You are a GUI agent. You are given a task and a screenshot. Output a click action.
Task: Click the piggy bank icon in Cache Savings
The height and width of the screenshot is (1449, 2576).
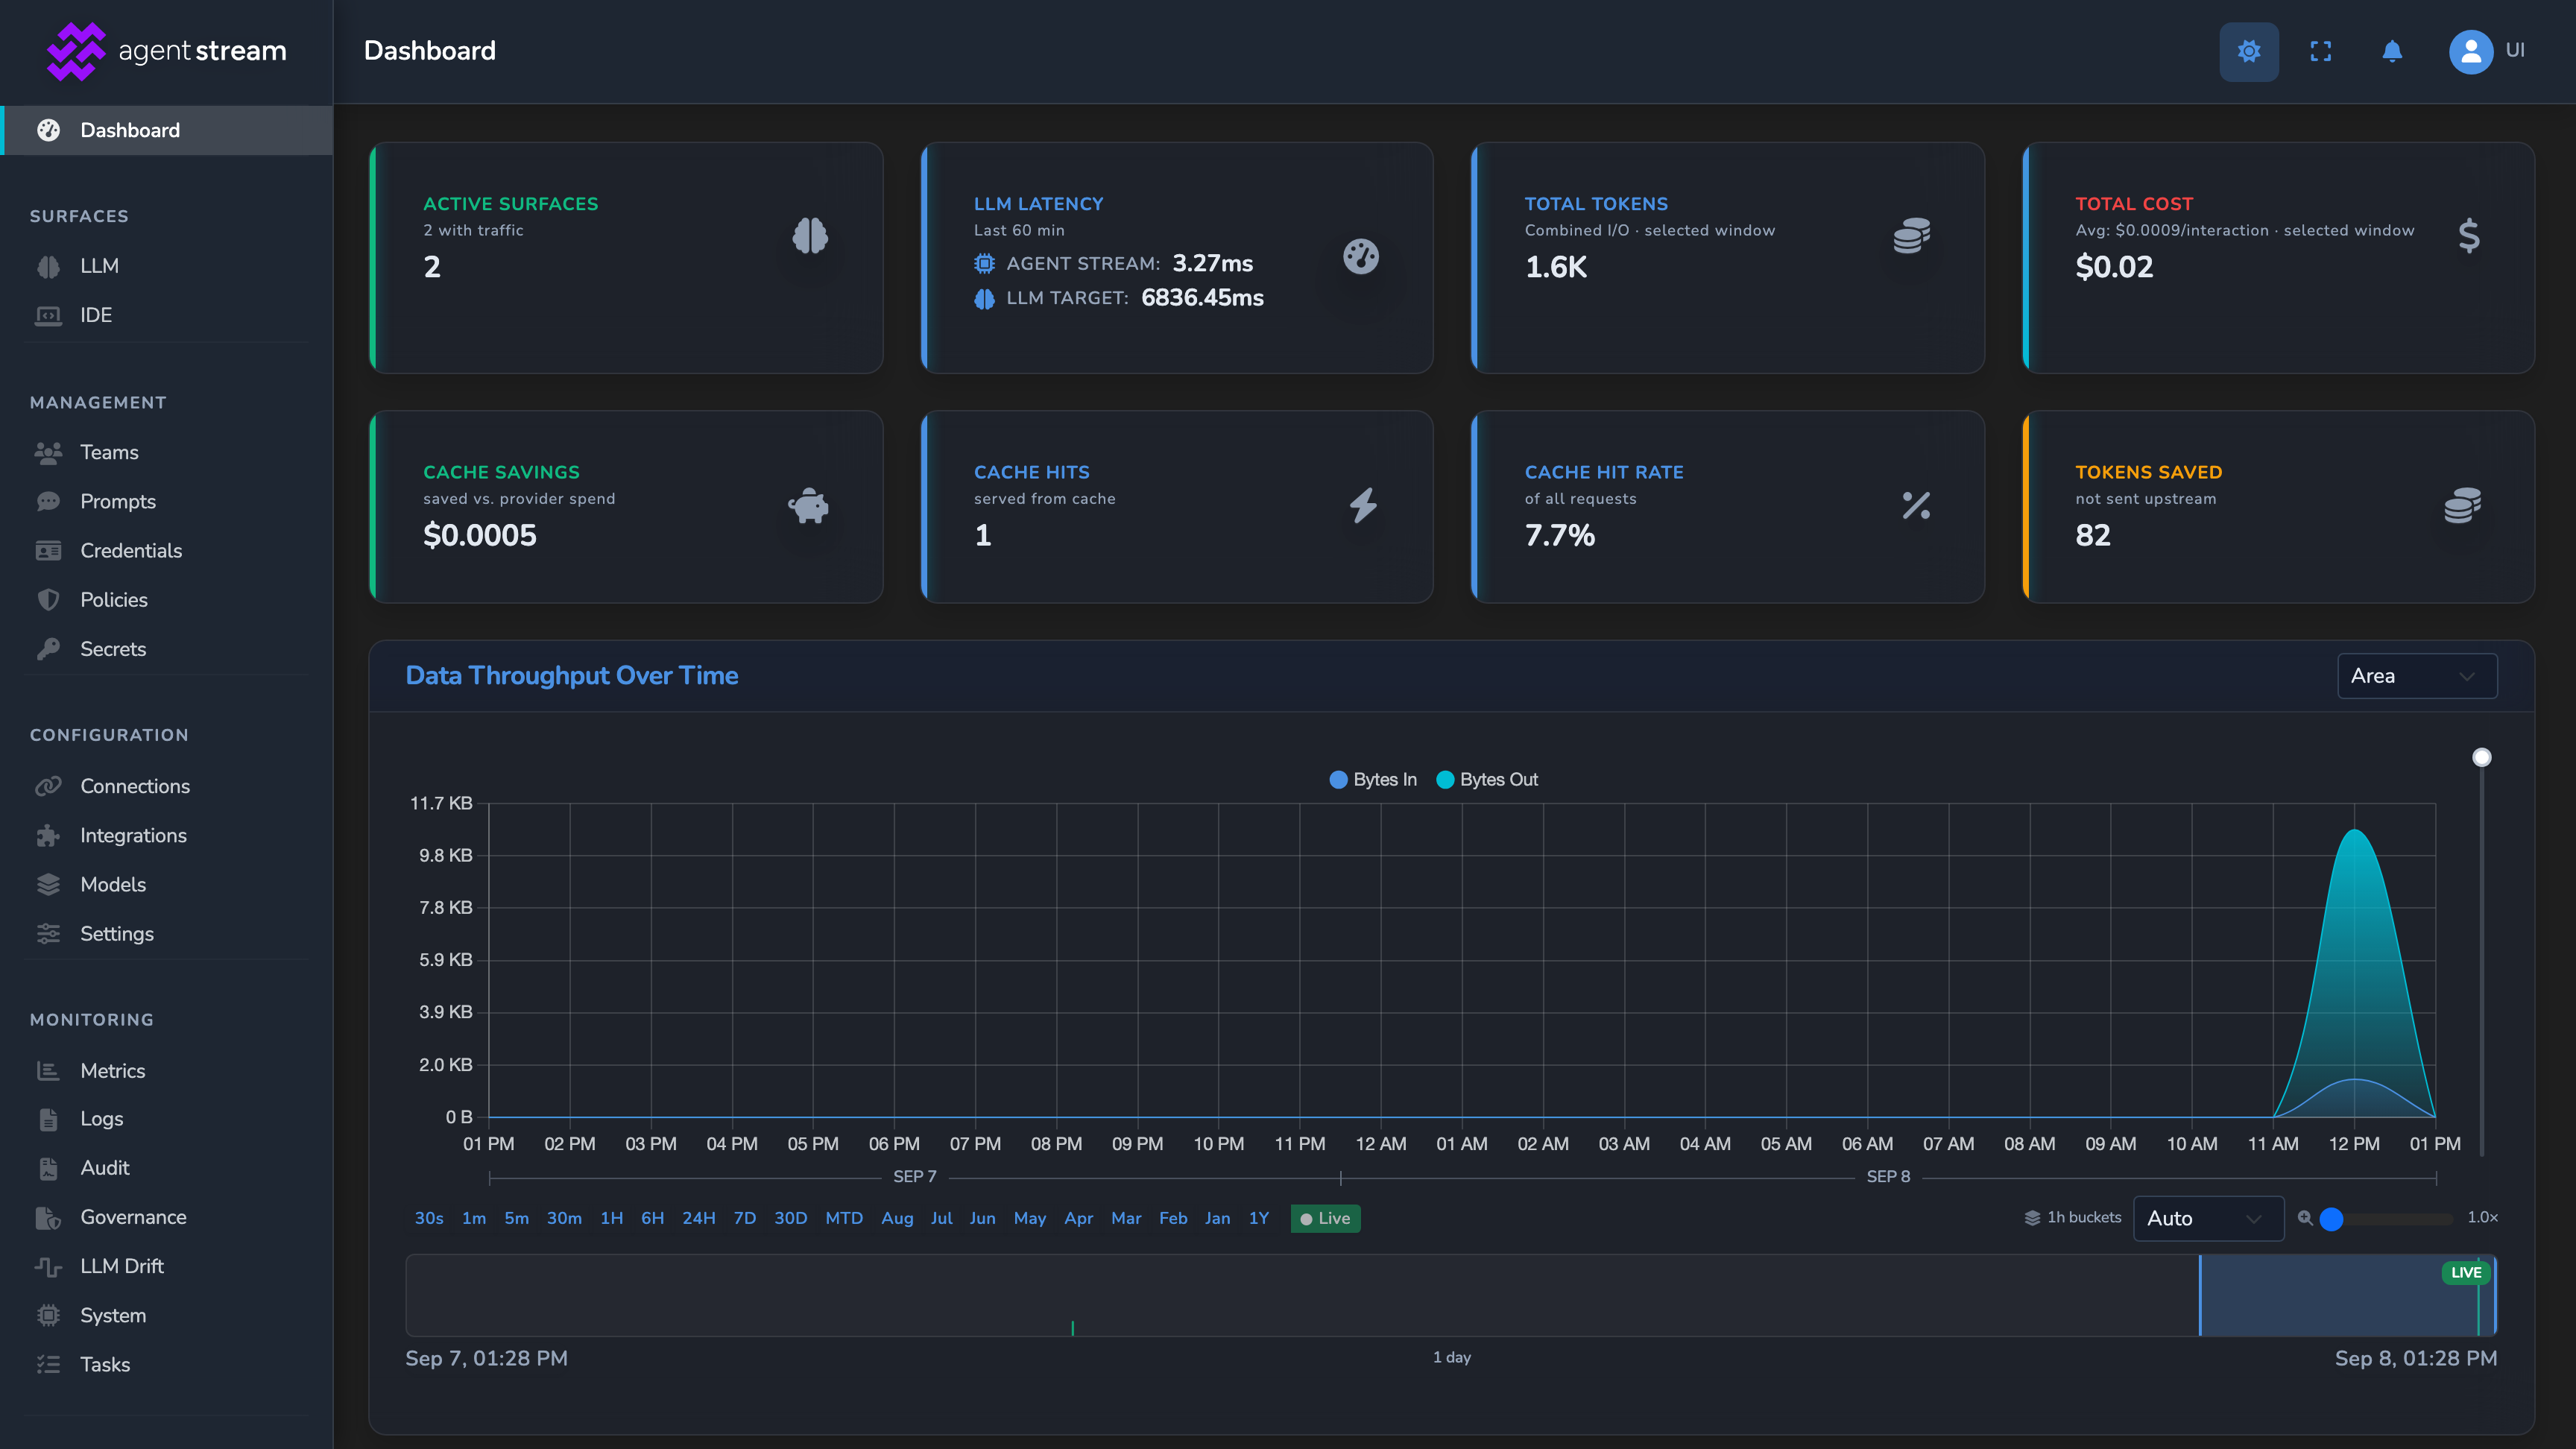pos(808,505)
